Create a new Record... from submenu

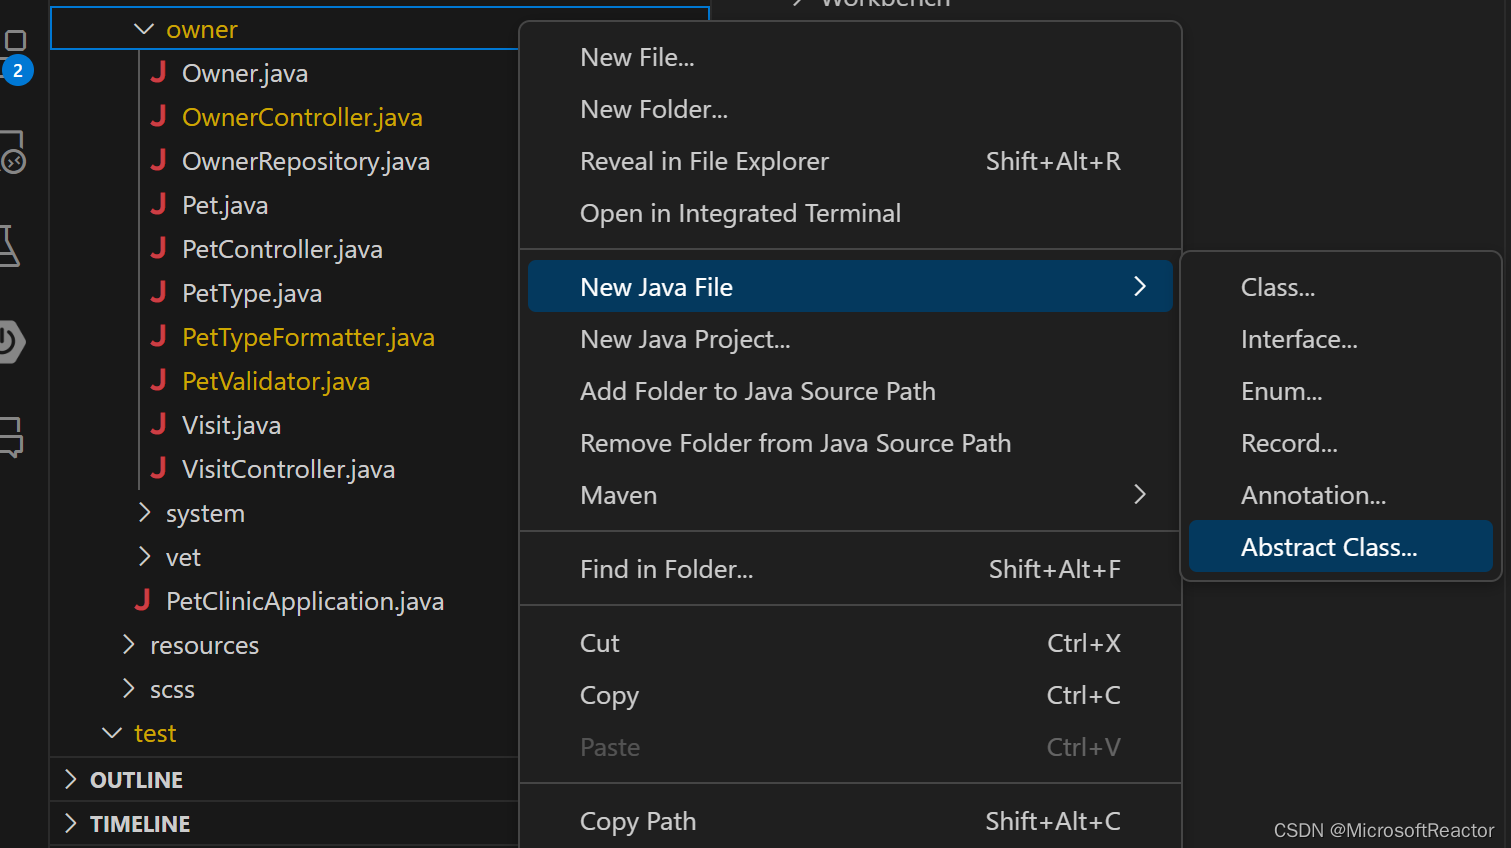(1341, 443)
